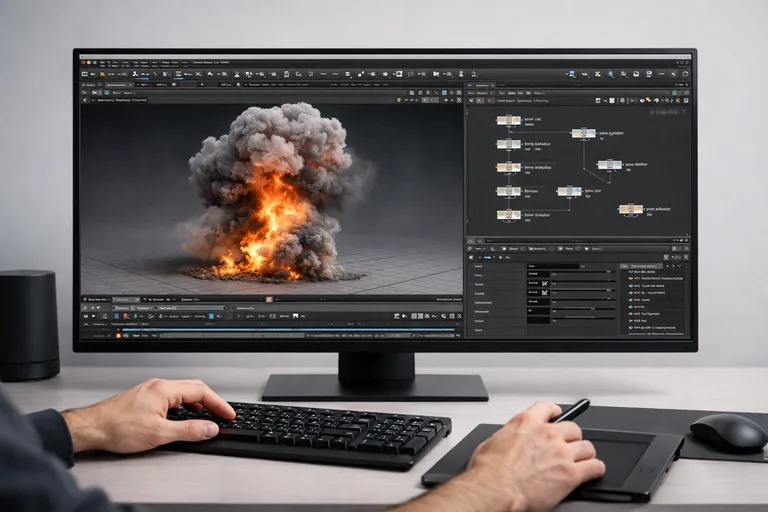Click the blue magnifier icon in top toolbar
Image resolution: width=768 pixels, height=512 pixels.
[611, 74]
